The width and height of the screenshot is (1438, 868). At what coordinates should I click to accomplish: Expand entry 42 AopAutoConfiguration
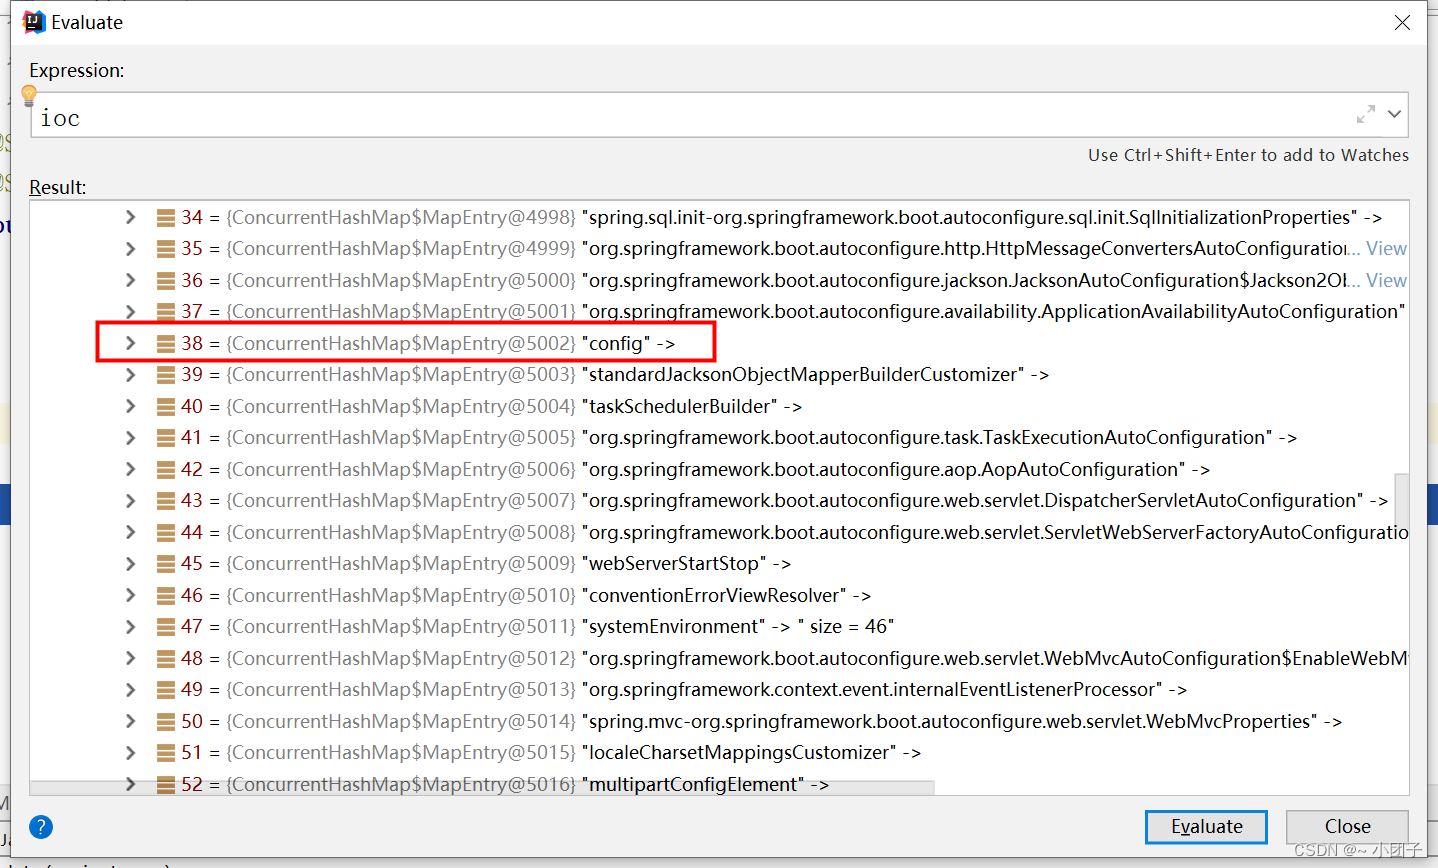[130, 469]
